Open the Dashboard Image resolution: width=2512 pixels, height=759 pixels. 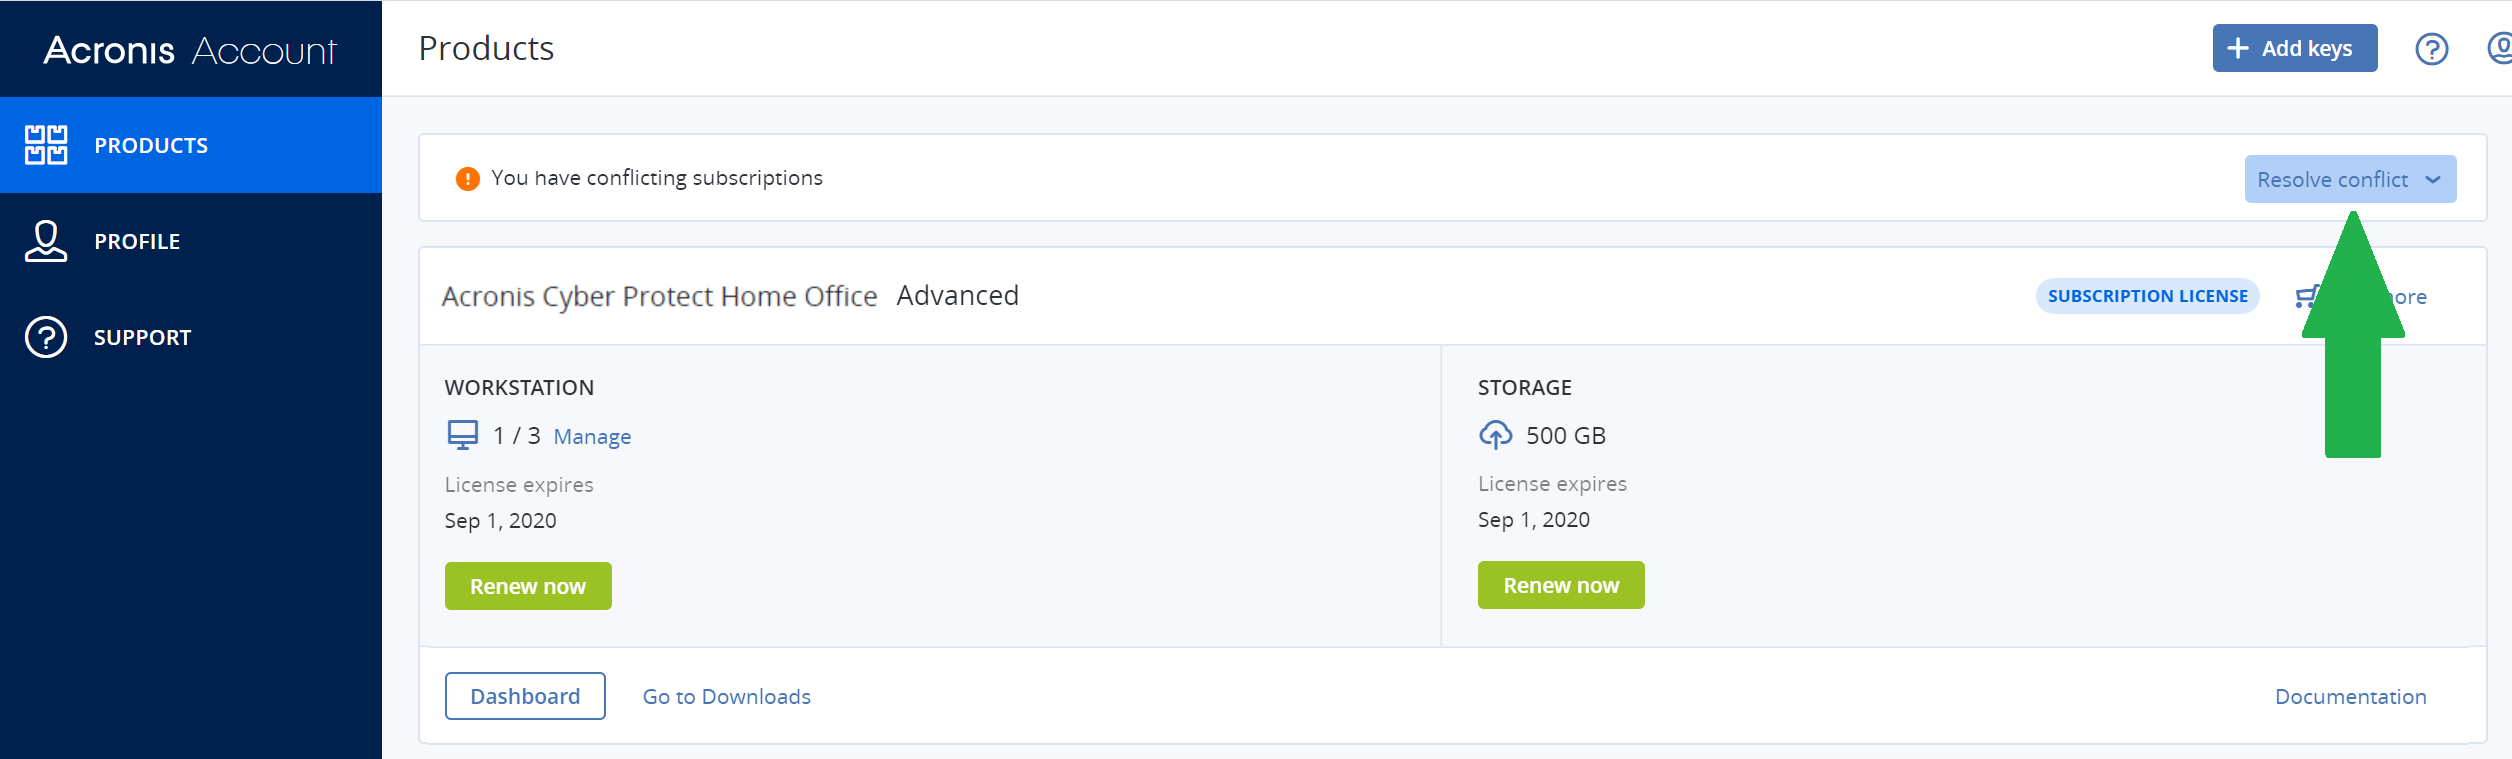524,695
